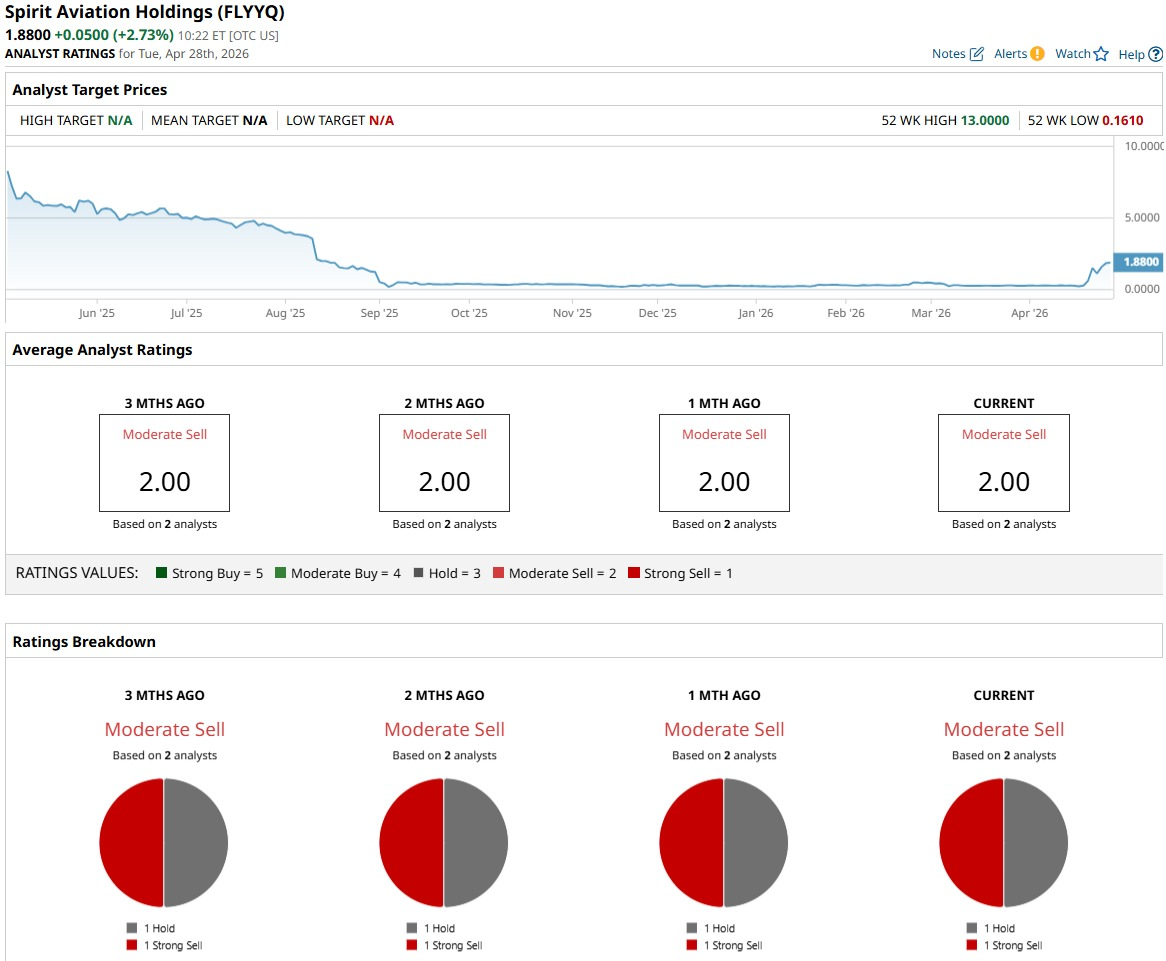Screen dimensions: 1166x961
Task: Click the 'Analyst Target Prices' heading
Action: [x=90, y=90]
